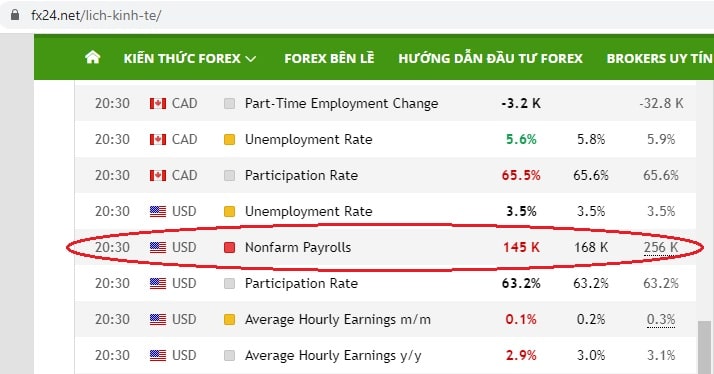Screen dimensions: 714x374
Task: Click yellow impact icon for Average Hourly Earnings m/m
Action: click(x=230, y=319)
